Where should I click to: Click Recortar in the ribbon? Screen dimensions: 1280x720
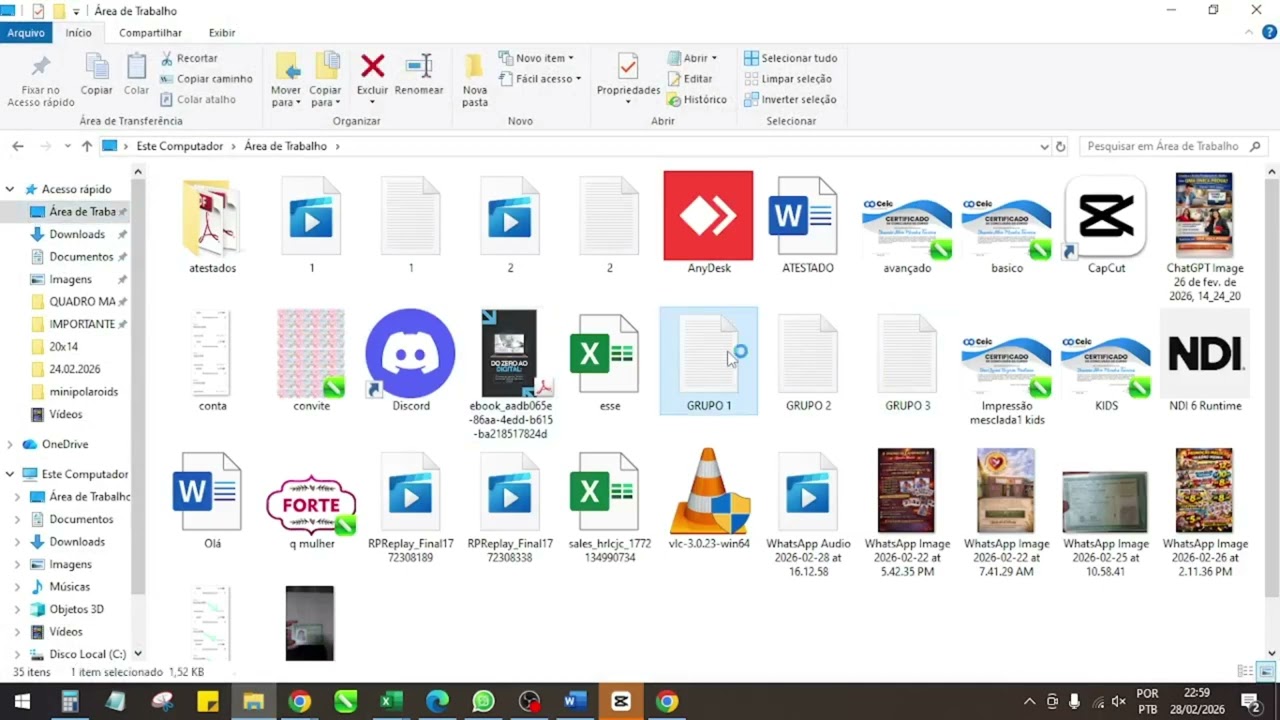click(x=189, y=58)
